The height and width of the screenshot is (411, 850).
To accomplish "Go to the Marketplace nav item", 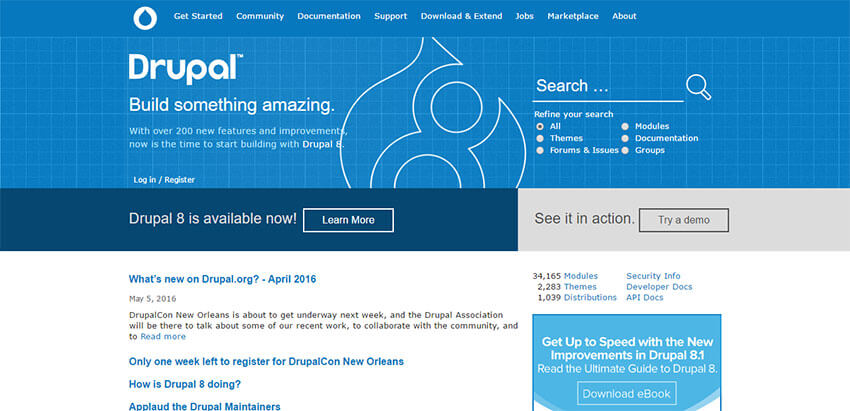I will (x=573, y=17).
